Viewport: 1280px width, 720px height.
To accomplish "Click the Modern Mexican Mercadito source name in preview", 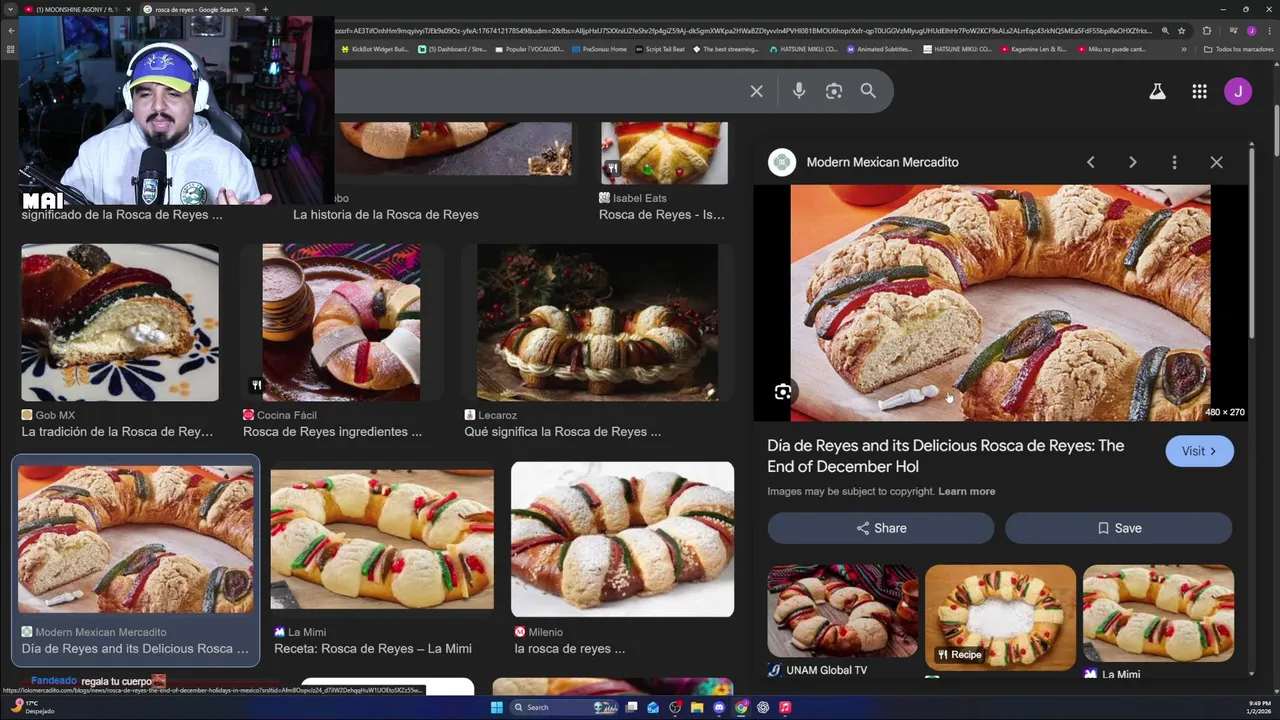I will coord(882,162).
